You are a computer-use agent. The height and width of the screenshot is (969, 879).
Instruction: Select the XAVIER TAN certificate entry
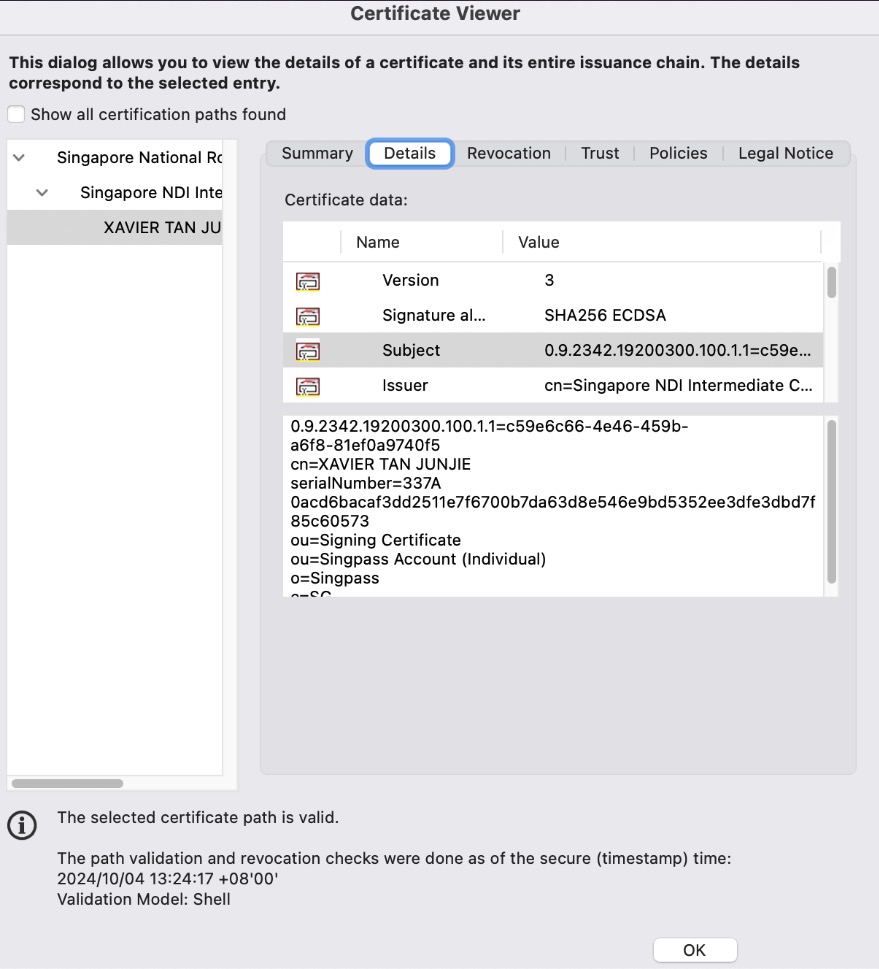click(x=161, y=228)
